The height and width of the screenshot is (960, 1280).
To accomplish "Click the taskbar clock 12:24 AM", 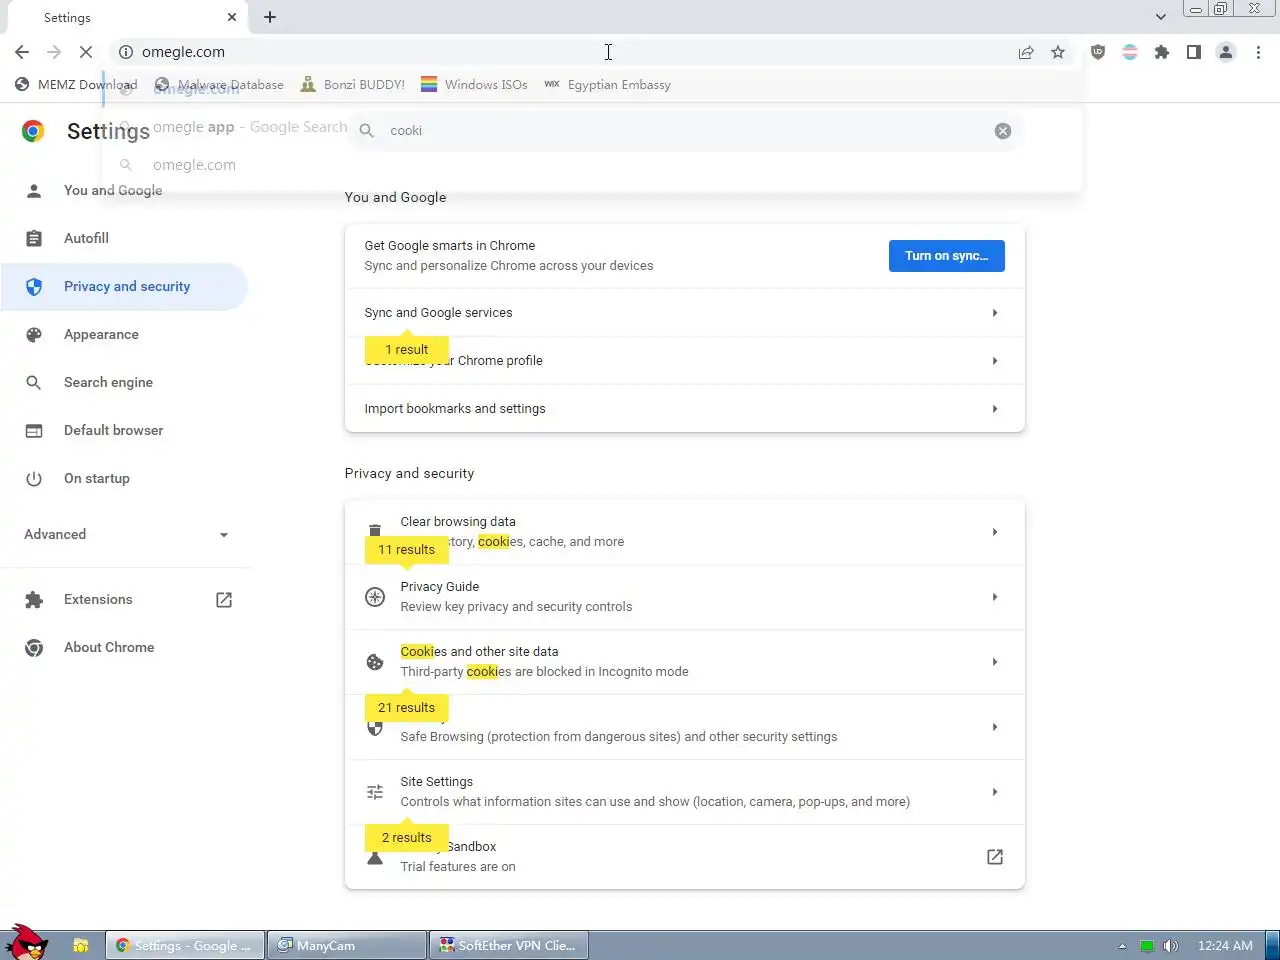I will (x=1225, y=946).
